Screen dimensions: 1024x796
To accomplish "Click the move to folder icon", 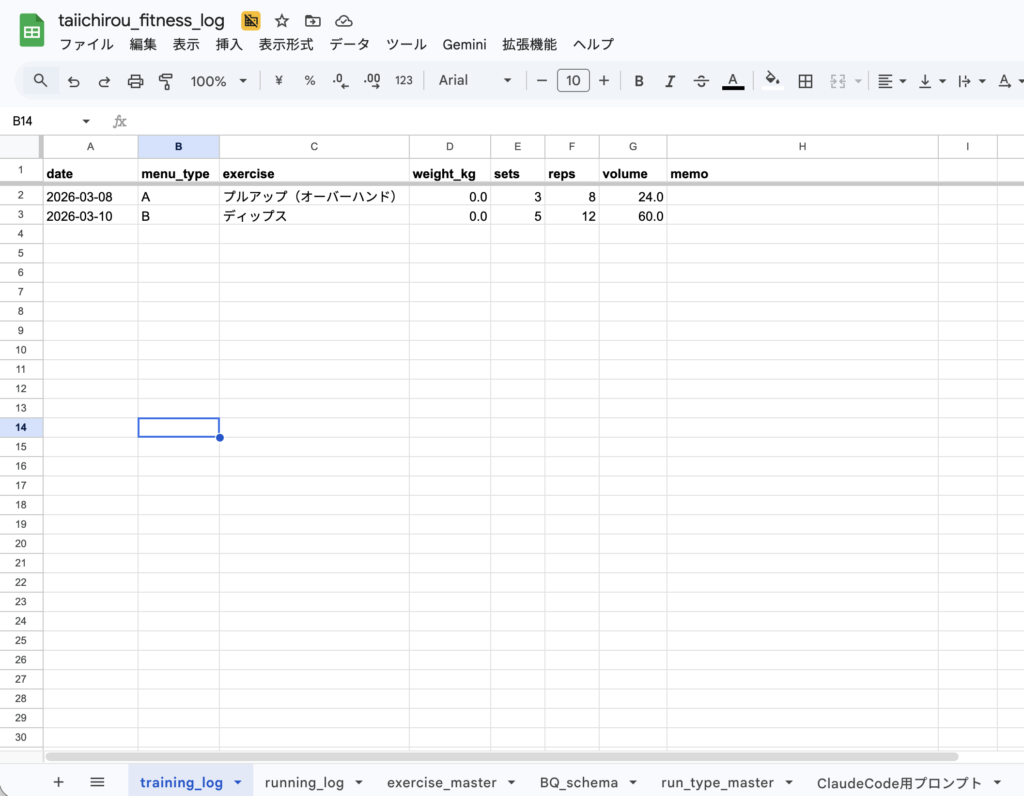I will (x=313, y=21).
